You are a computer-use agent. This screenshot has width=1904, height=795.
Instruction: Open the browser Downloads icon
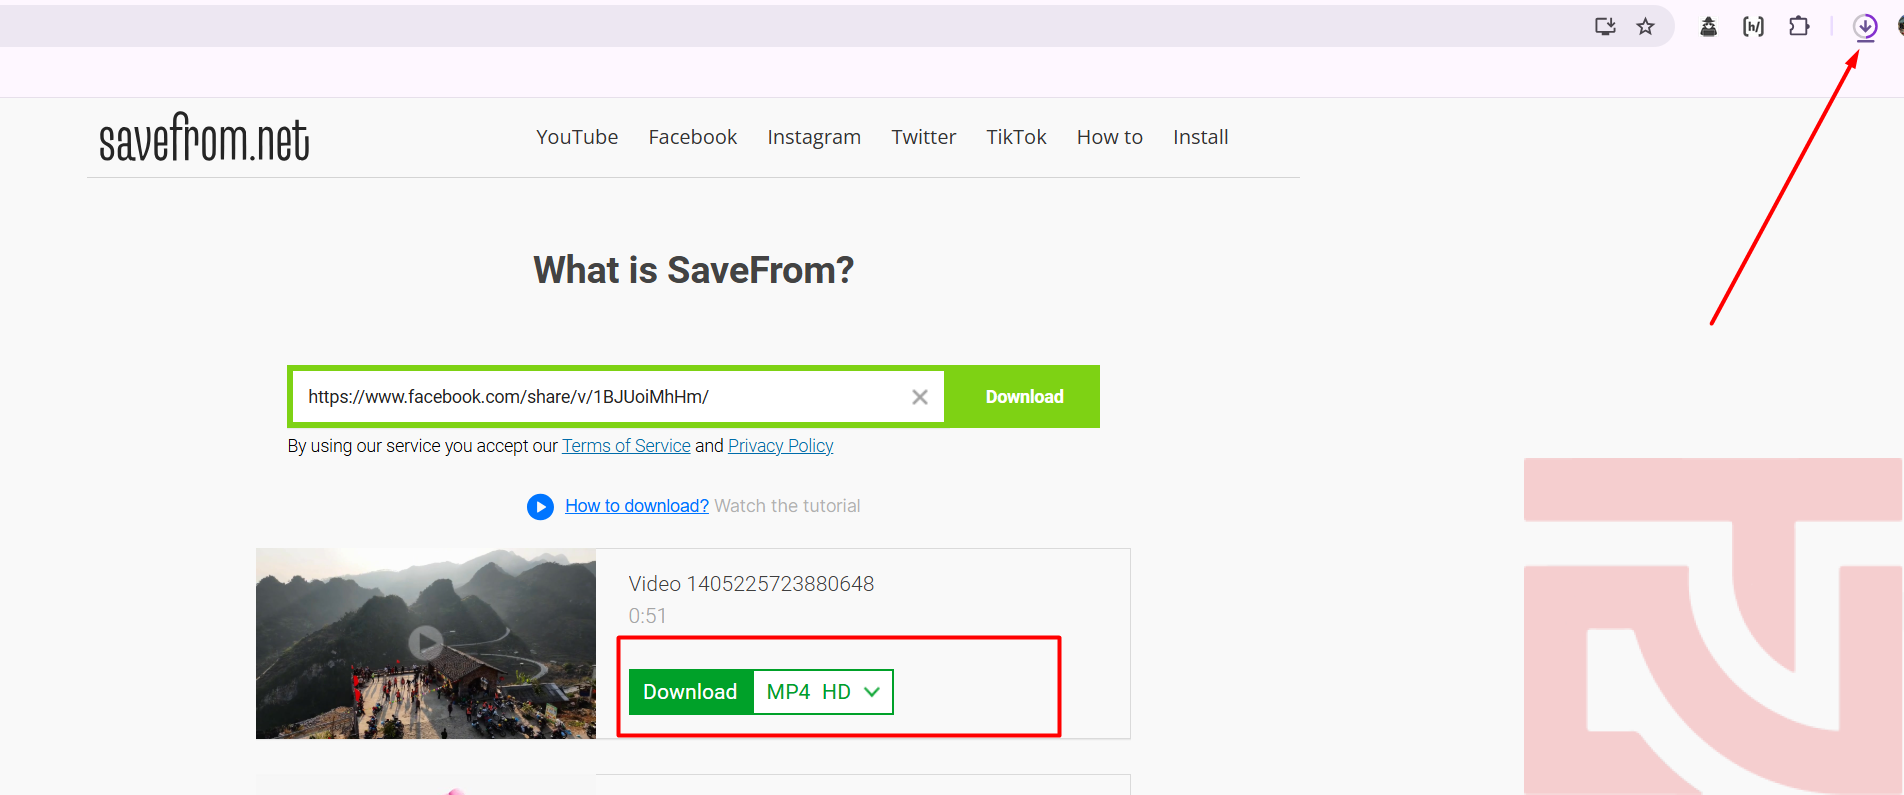point(1865,27)
